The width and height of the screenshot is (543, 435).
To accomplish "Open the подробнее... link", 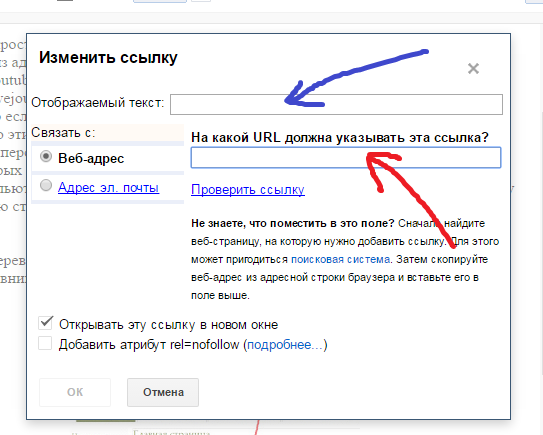I will 285,345.
